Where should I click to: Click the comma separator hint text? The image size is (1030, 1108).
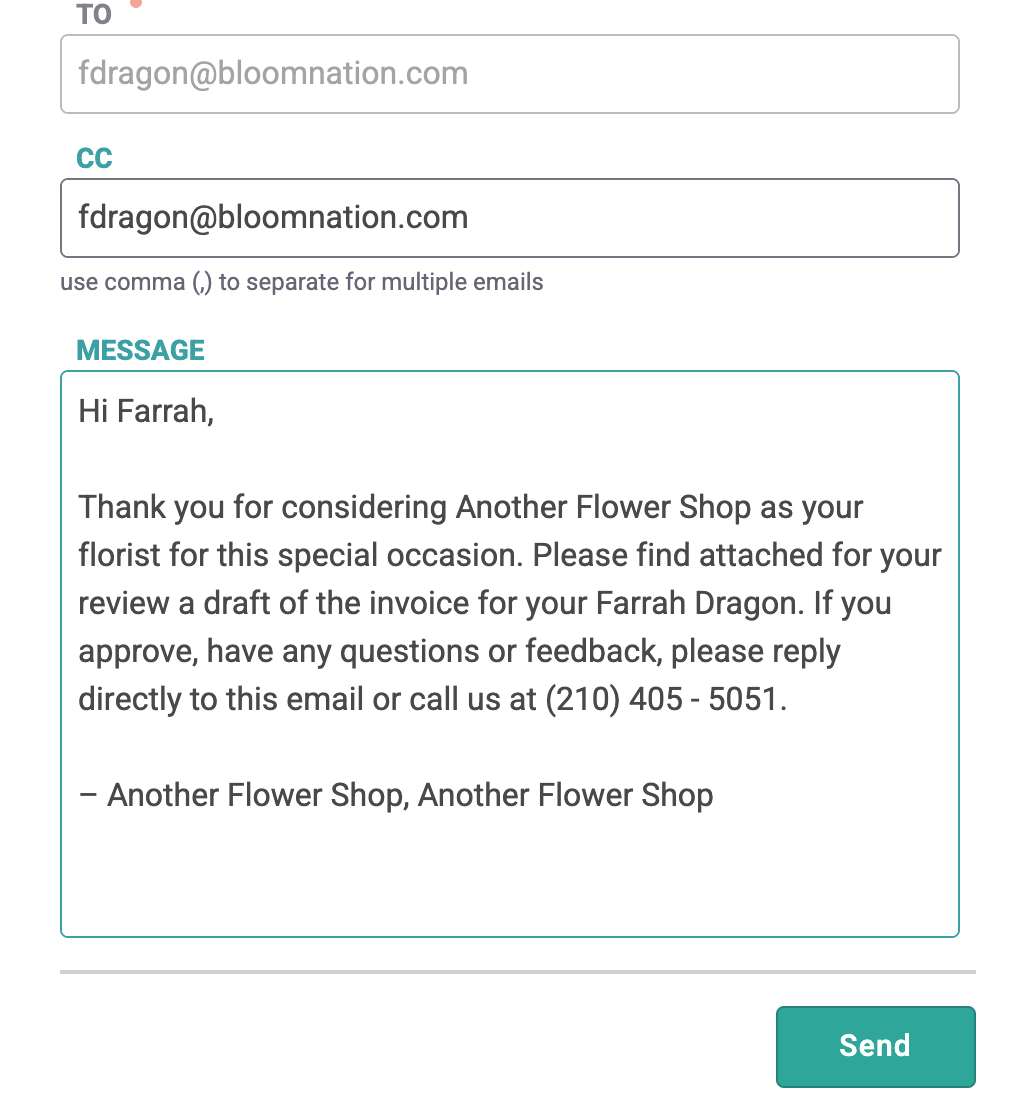302,282
